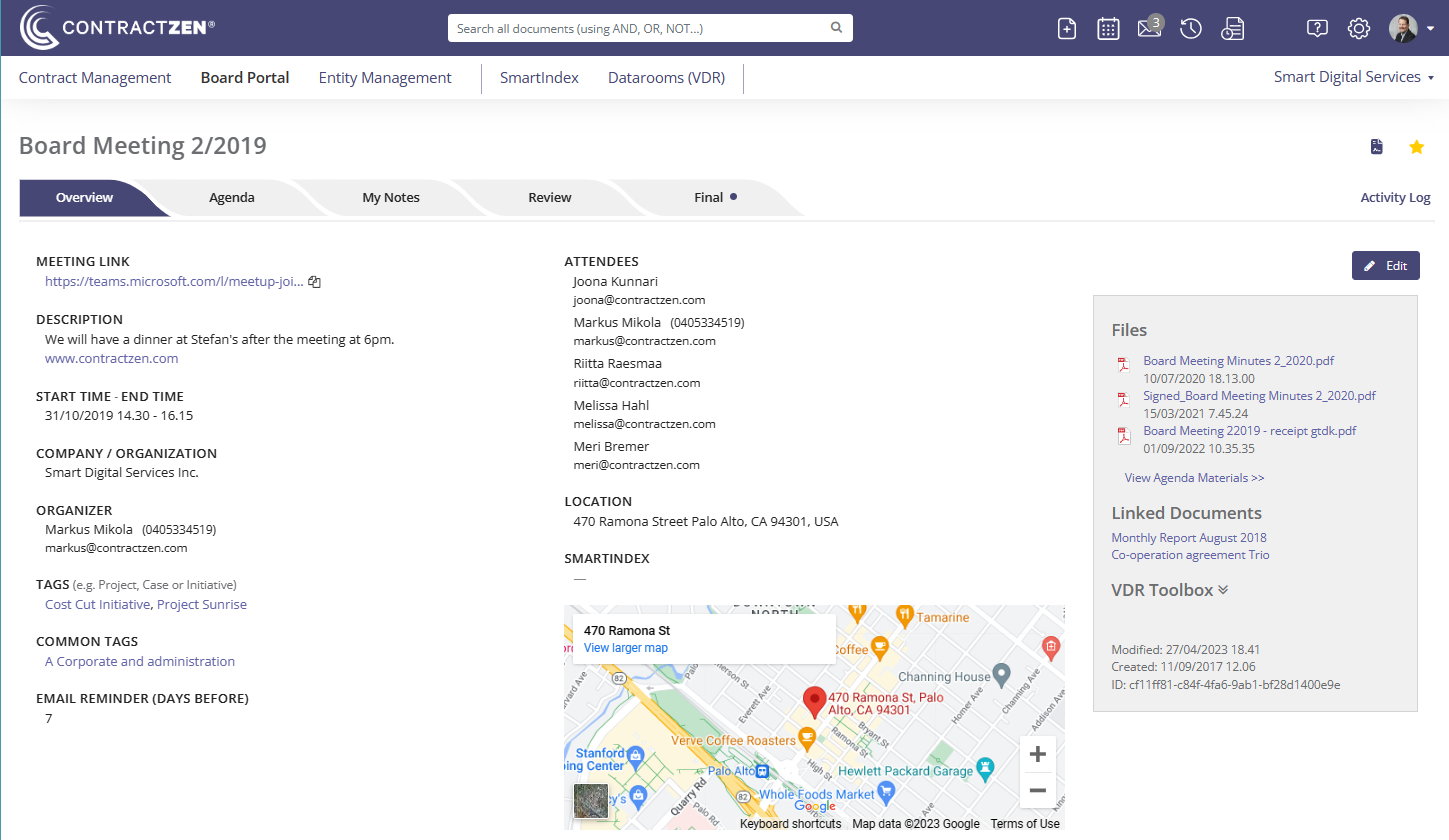
Task: Open the Smart Digital Services dropdown
Action: [1354, 77]
